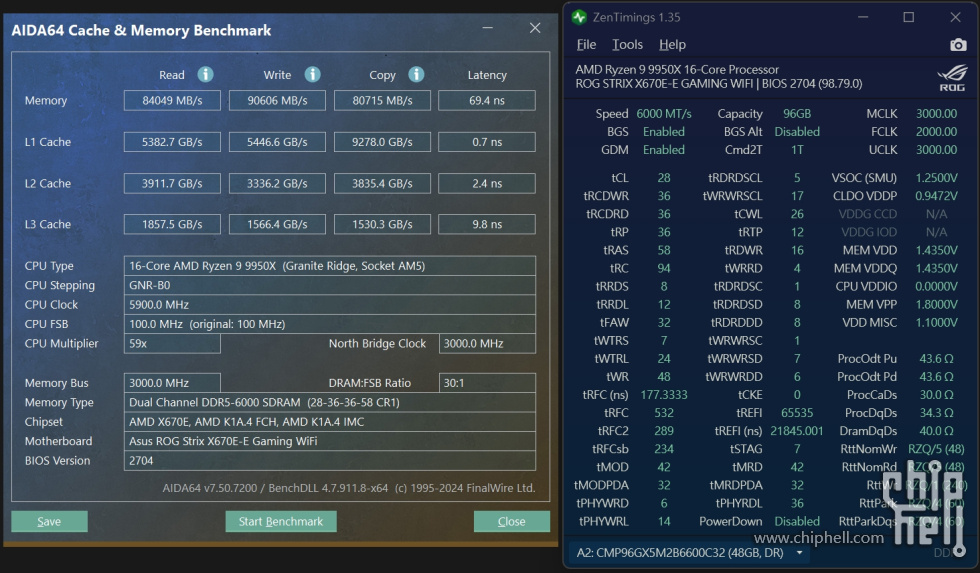This screenshot has width=980, height=573.
Task: Click Memory Type field Dual Channel DDR5-6000
Action: [x=329, y=402]
